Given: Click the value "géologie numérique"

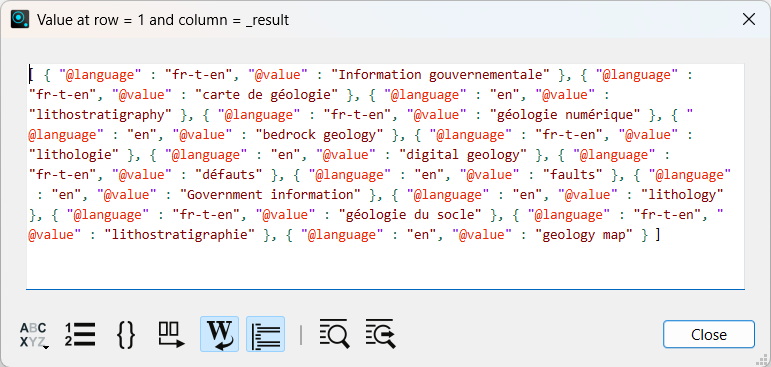Looking at the screenshot, I should [565, 115].
